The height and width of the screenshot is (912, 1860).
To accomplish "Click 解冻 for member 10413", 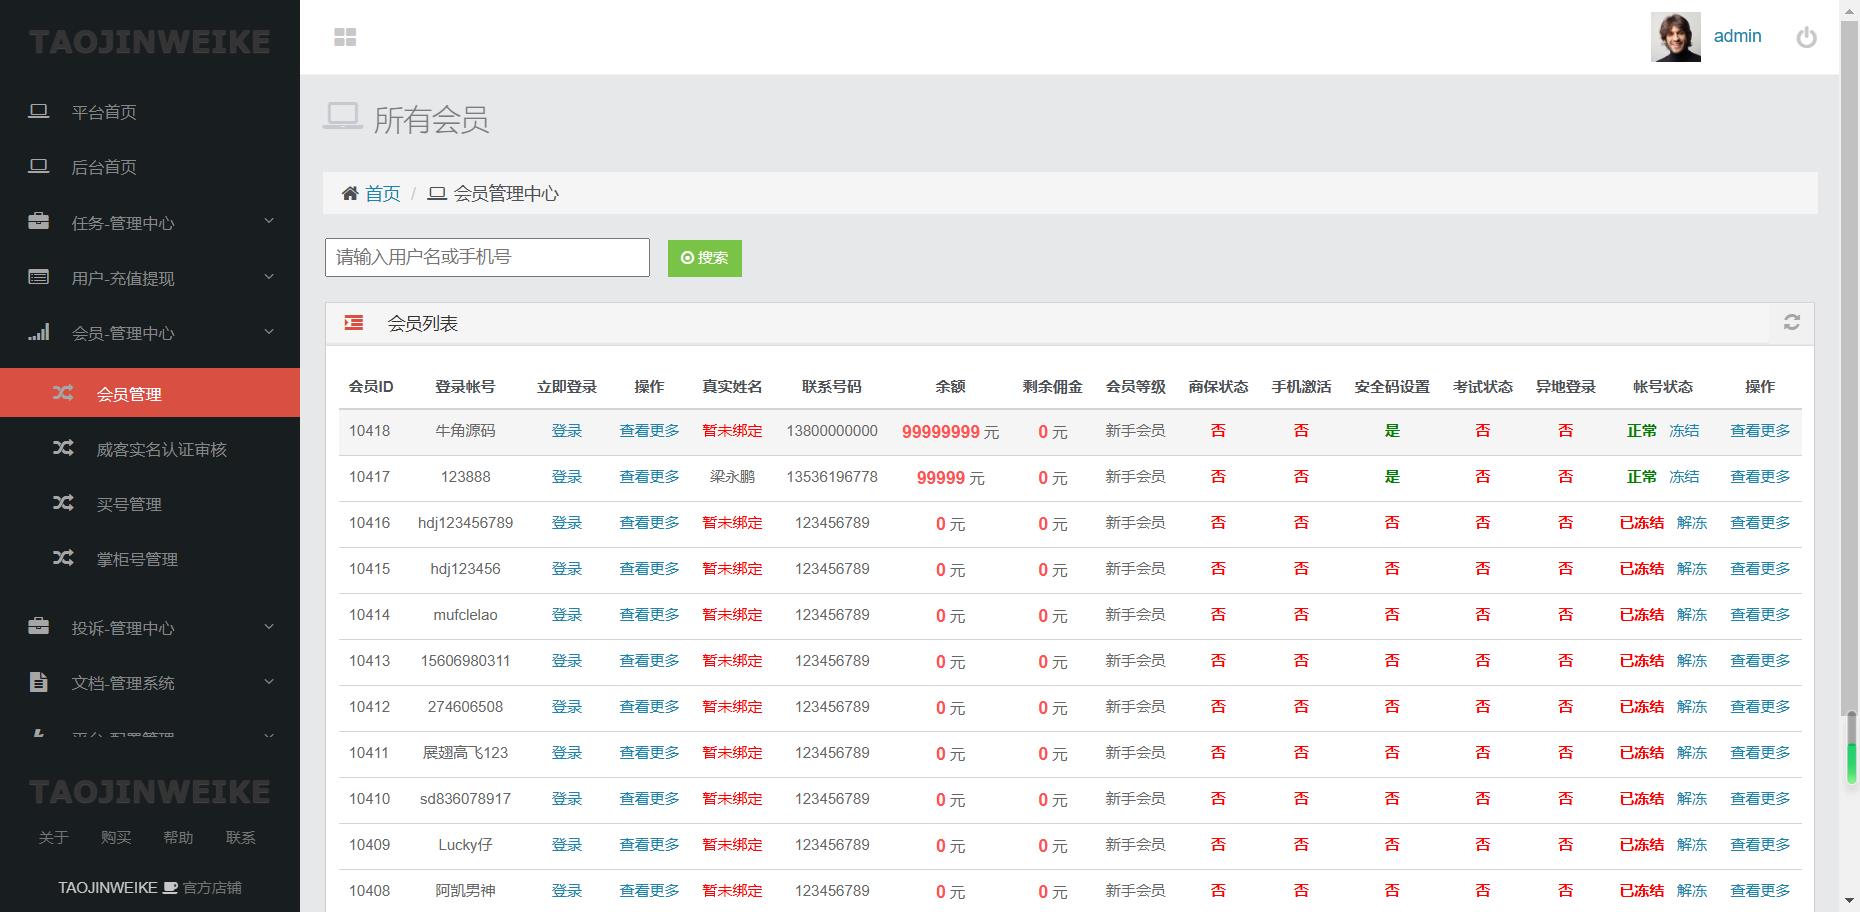I will (1692, 661).
